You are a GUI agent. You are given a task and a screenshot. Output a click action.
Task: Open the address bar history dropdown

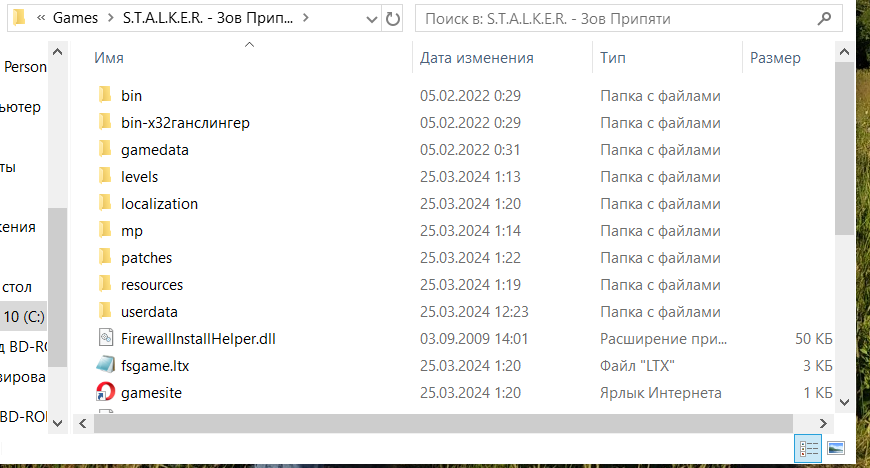click(x=369, y=18)
